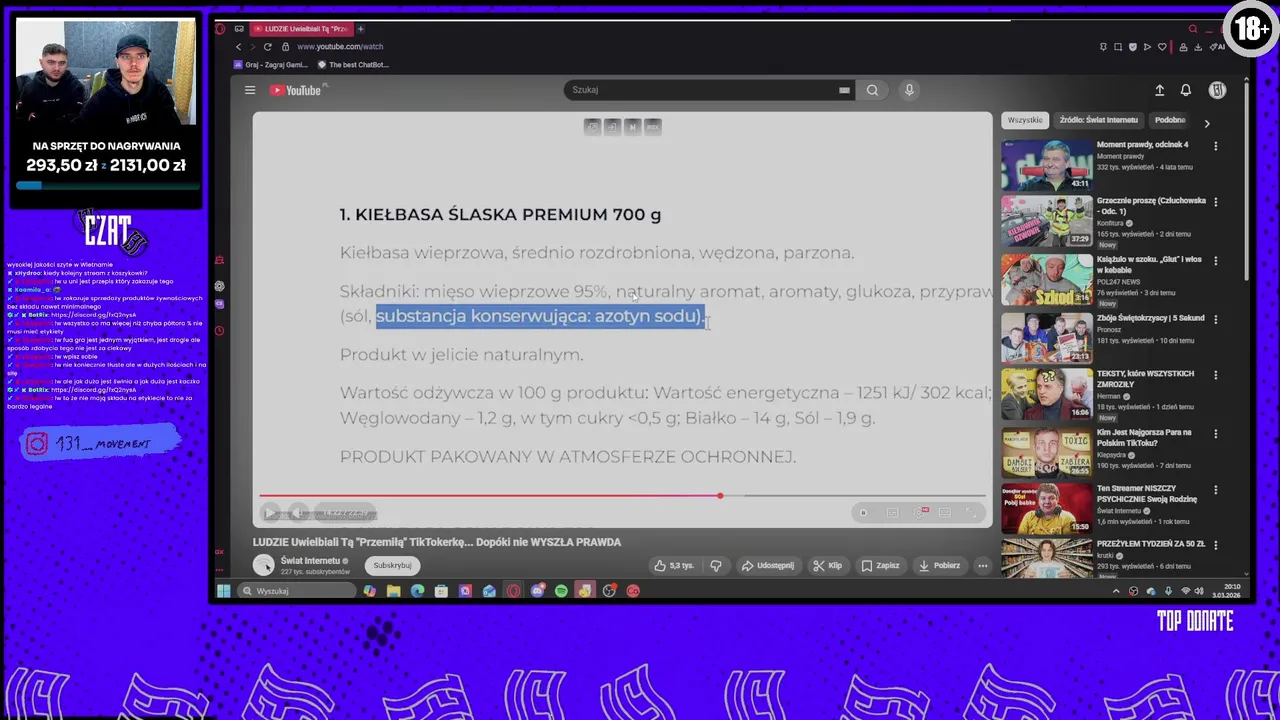
Task: Open File Explorer from taskbar
Action: click(x=393, y=591)
